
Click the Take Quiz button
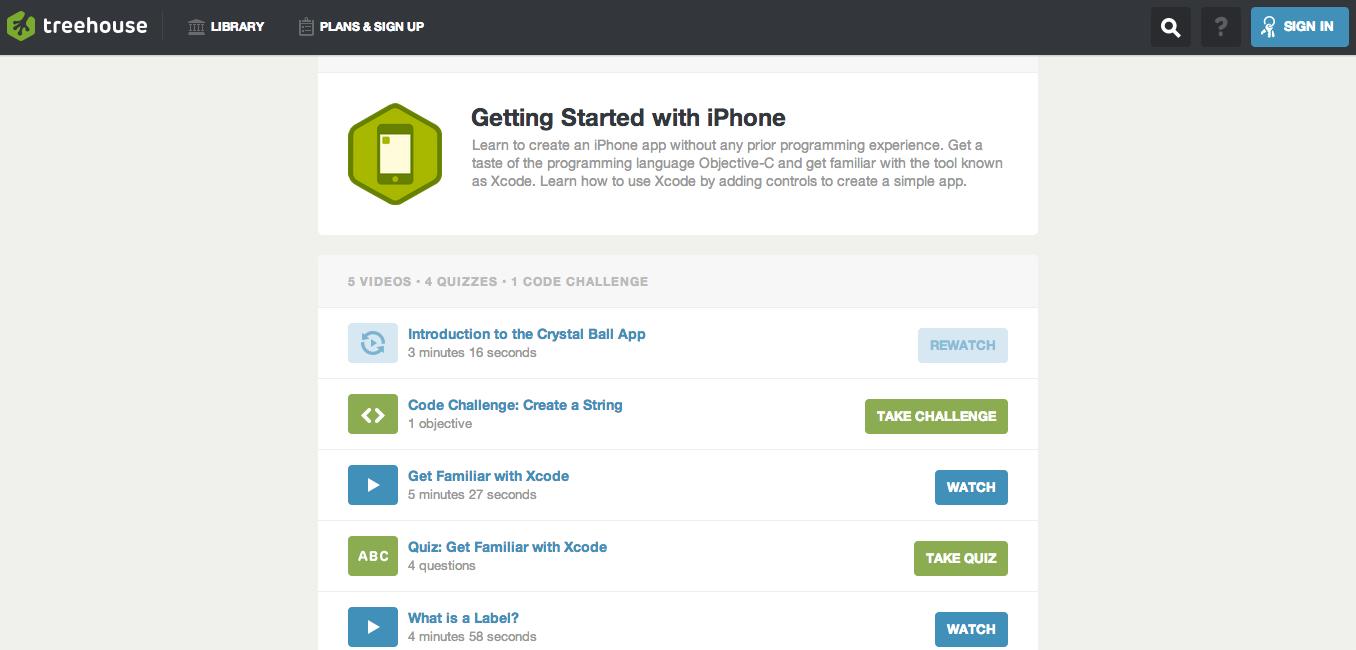click(961, 558)
